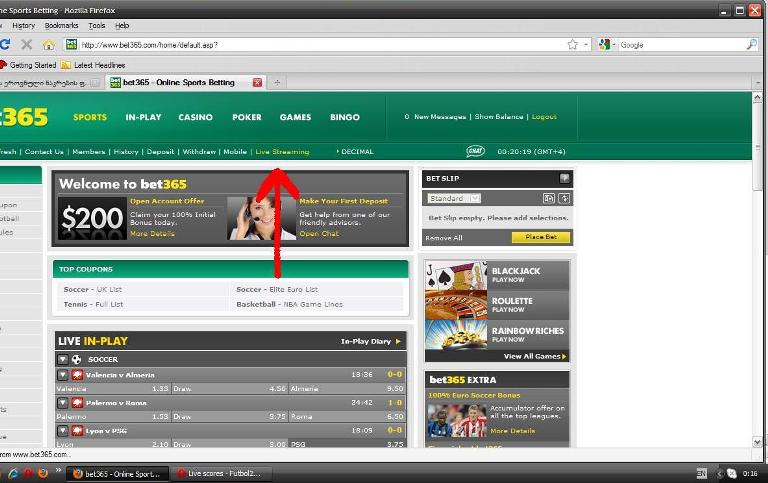Bet on Valencia at 1.33 odds
Viewport: 768px width, 483px height.
pos(113,388)
